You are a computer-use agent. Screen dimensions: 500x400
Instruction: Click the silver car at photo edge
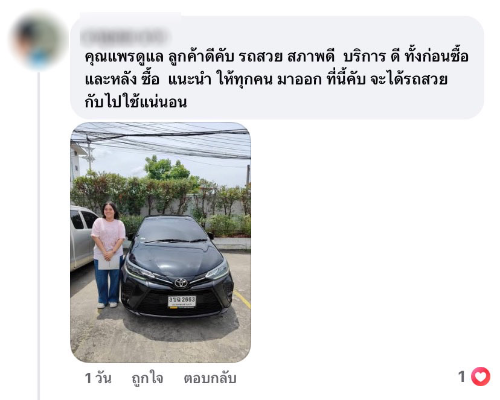coord(82,237)
